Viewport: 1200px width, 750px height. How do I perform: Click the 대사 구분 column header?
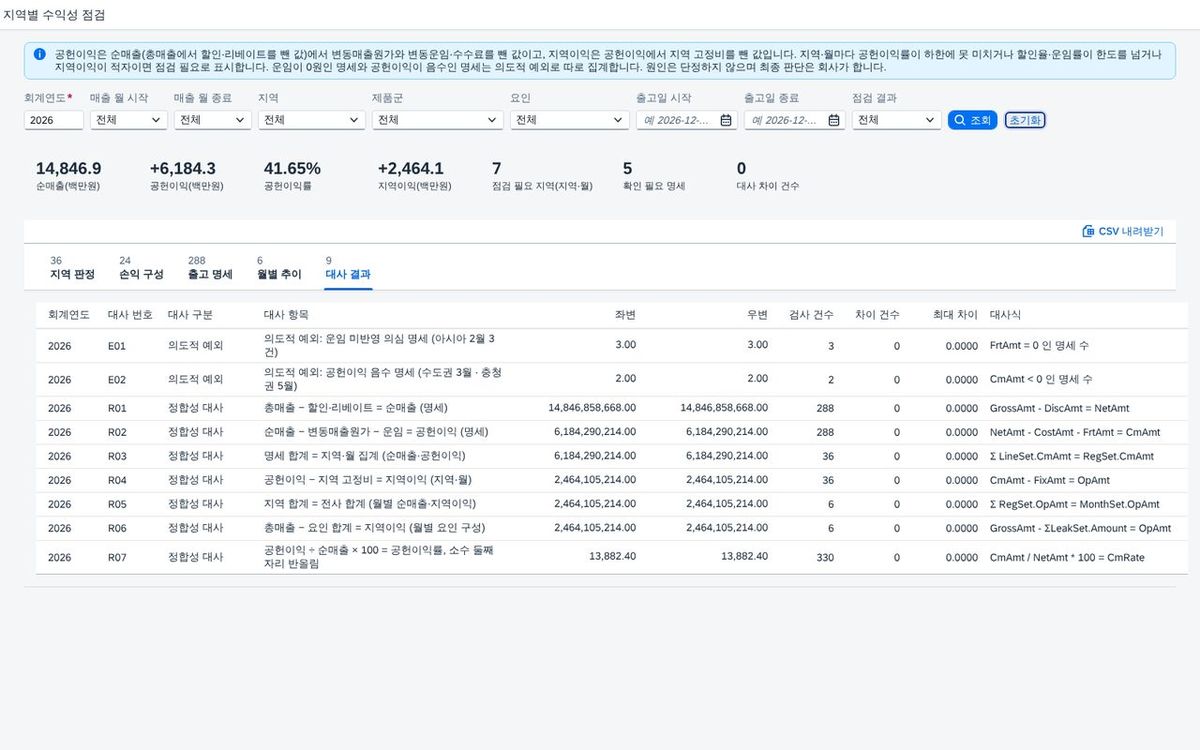[x=190, y=315]
